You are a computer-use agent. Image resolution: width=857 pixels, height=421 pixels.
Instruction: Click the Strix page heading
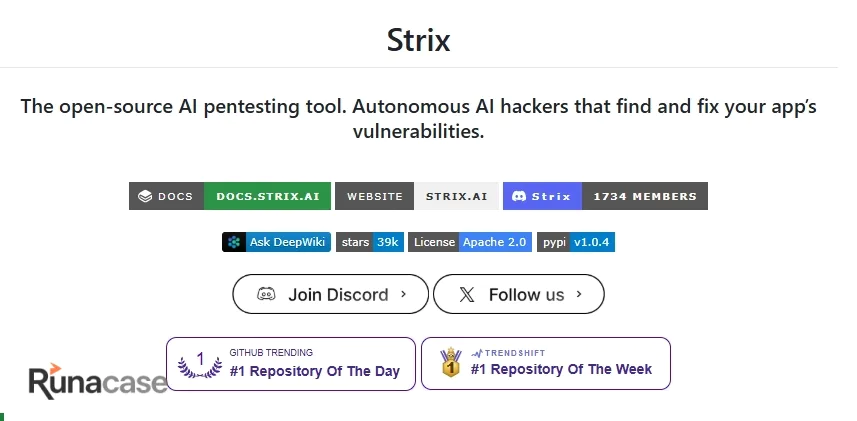419,40
